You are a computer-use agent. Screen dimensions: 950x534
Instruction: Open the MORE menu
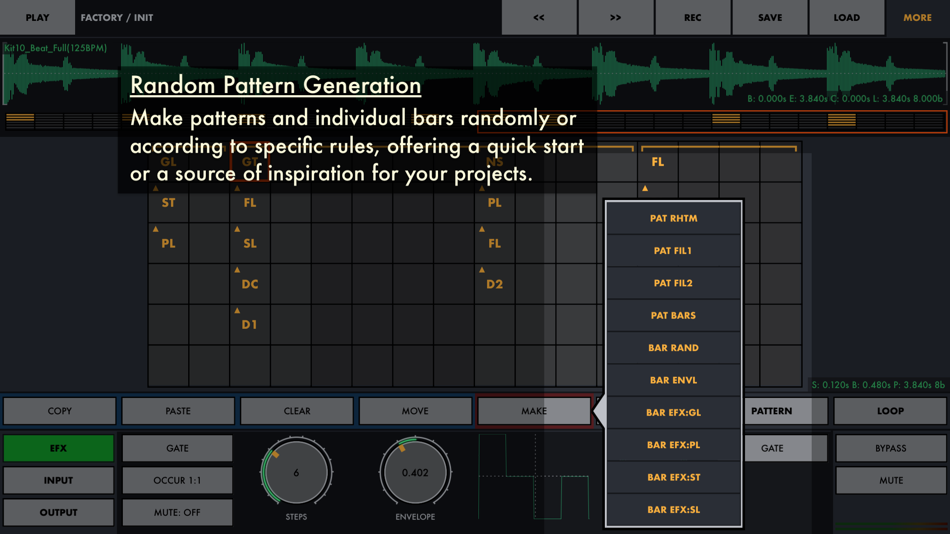tap(917, 18)
